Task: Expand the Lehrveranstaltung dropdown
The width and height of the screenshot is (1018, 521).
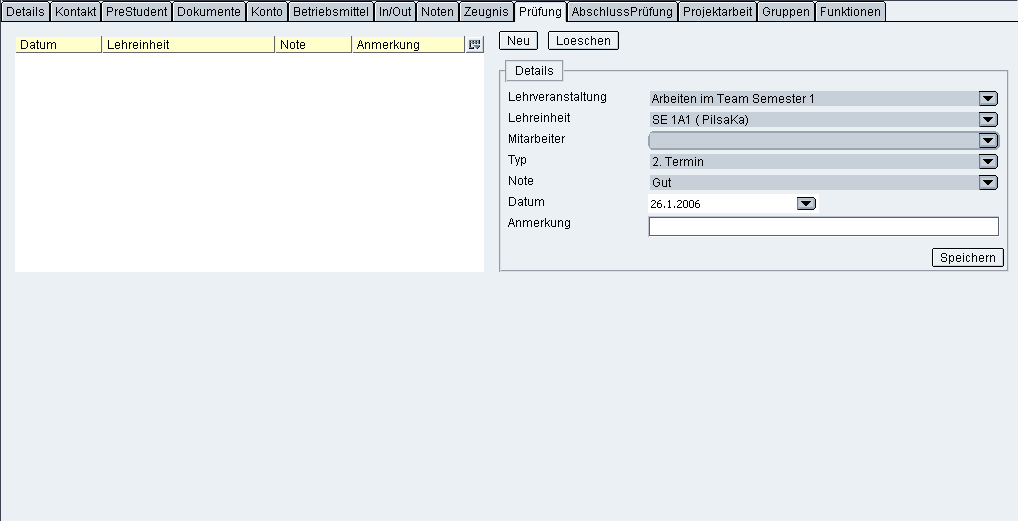Action: pos(988,98)
